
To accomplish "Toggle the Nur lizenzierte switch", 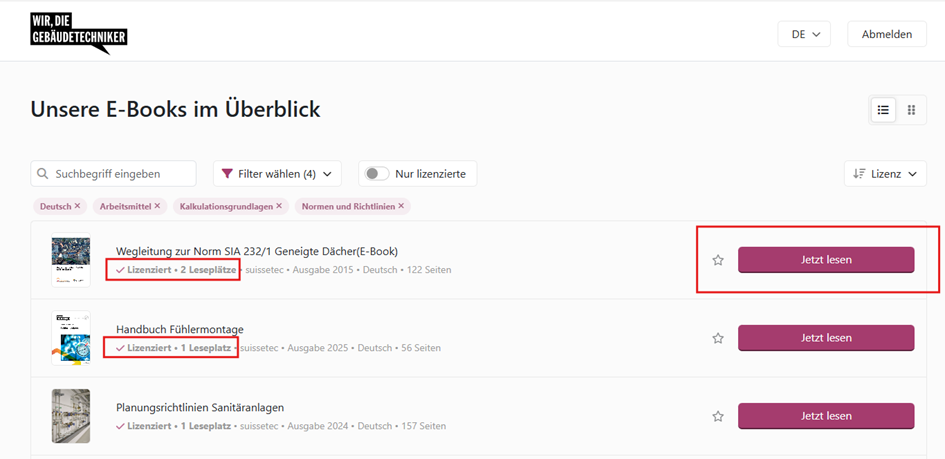I will [377, 173].
